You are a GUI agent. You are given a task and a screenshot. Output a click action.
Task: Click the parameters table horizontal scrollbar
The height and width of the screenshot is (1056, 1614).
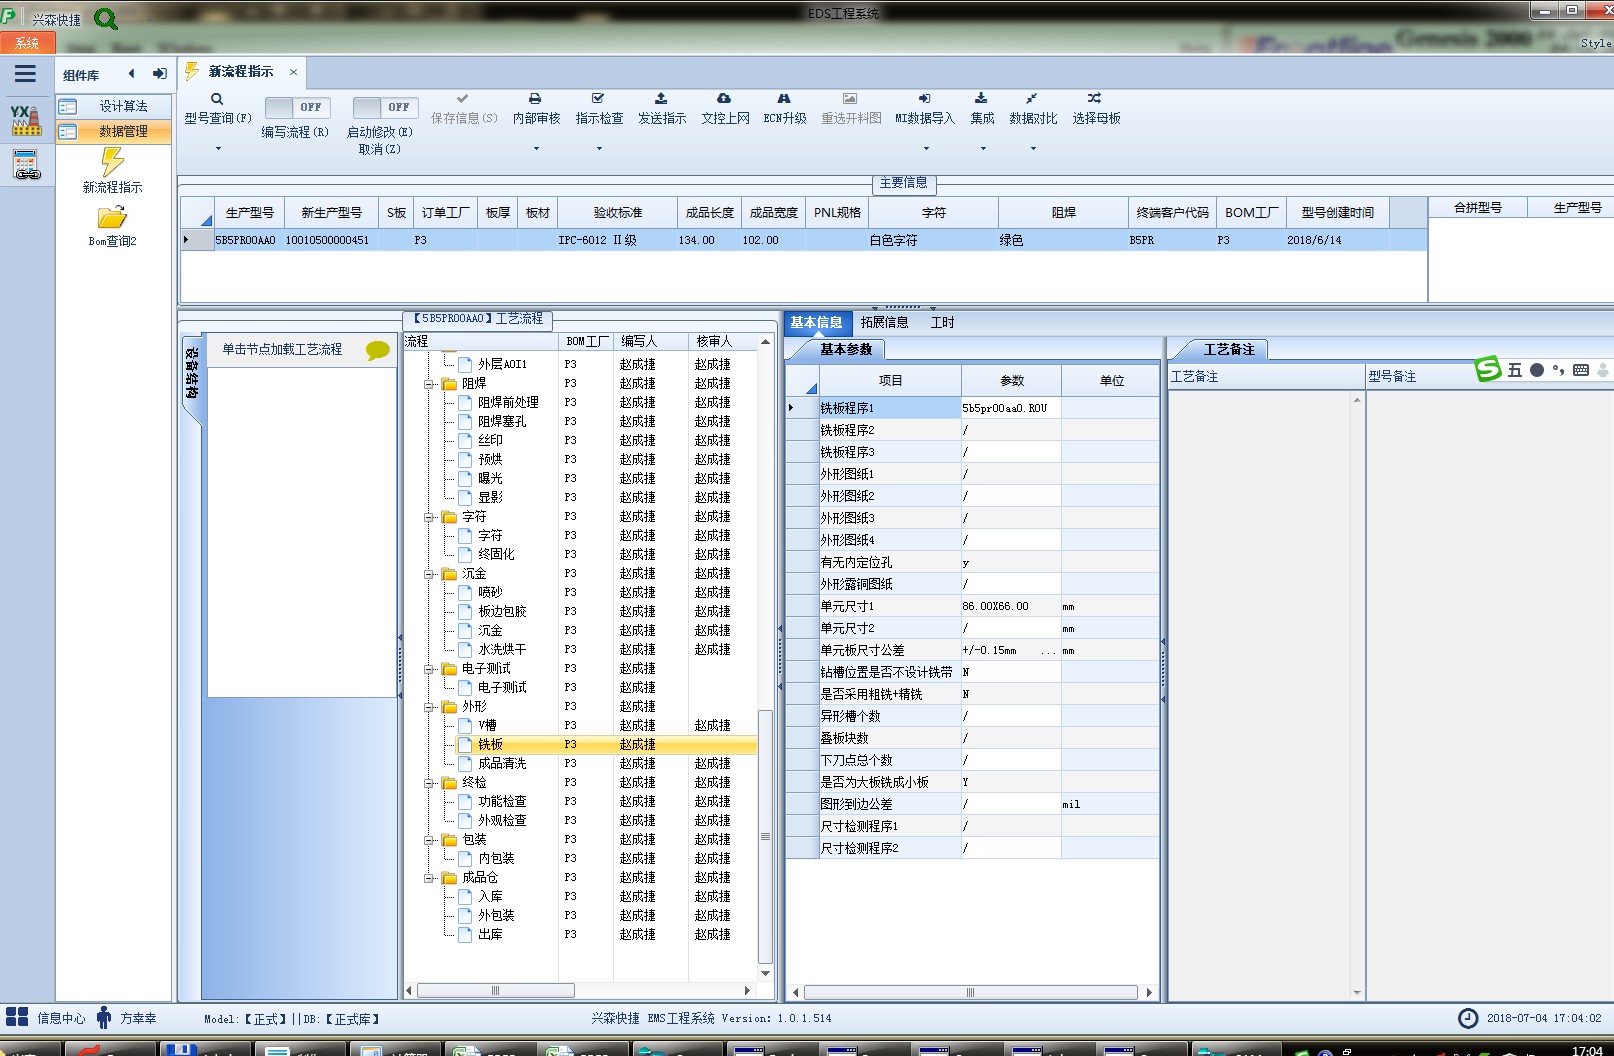pos(970,993)
